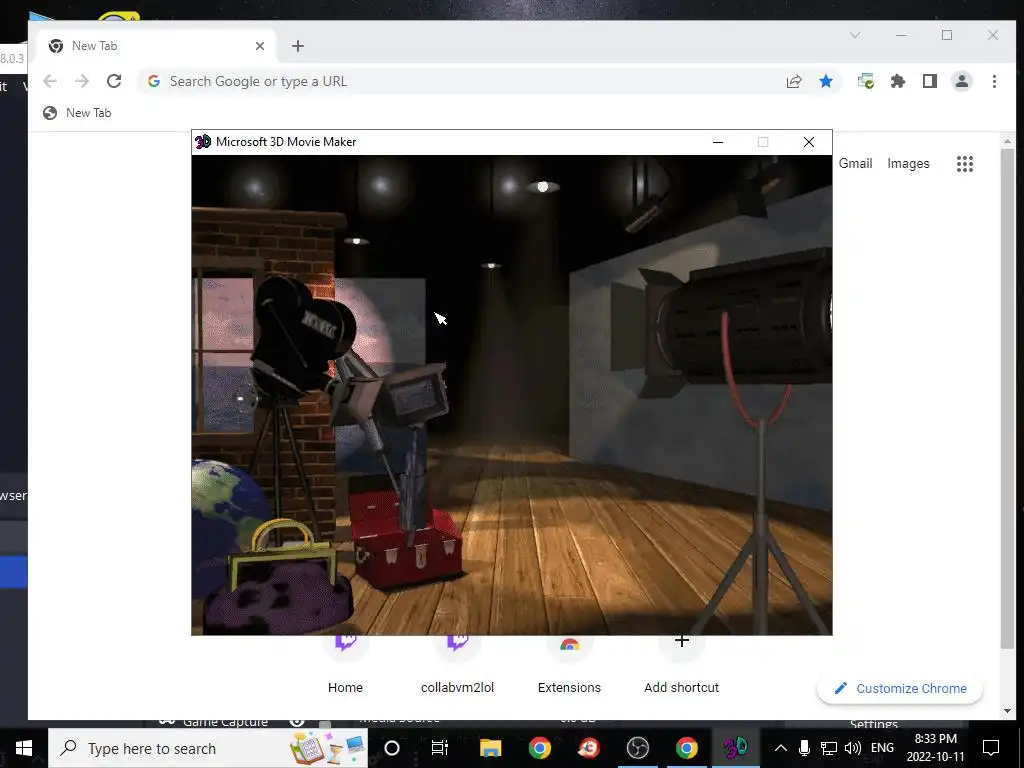Open the Extensions shortcut tile
The image size is (1024, 768).
569,666
